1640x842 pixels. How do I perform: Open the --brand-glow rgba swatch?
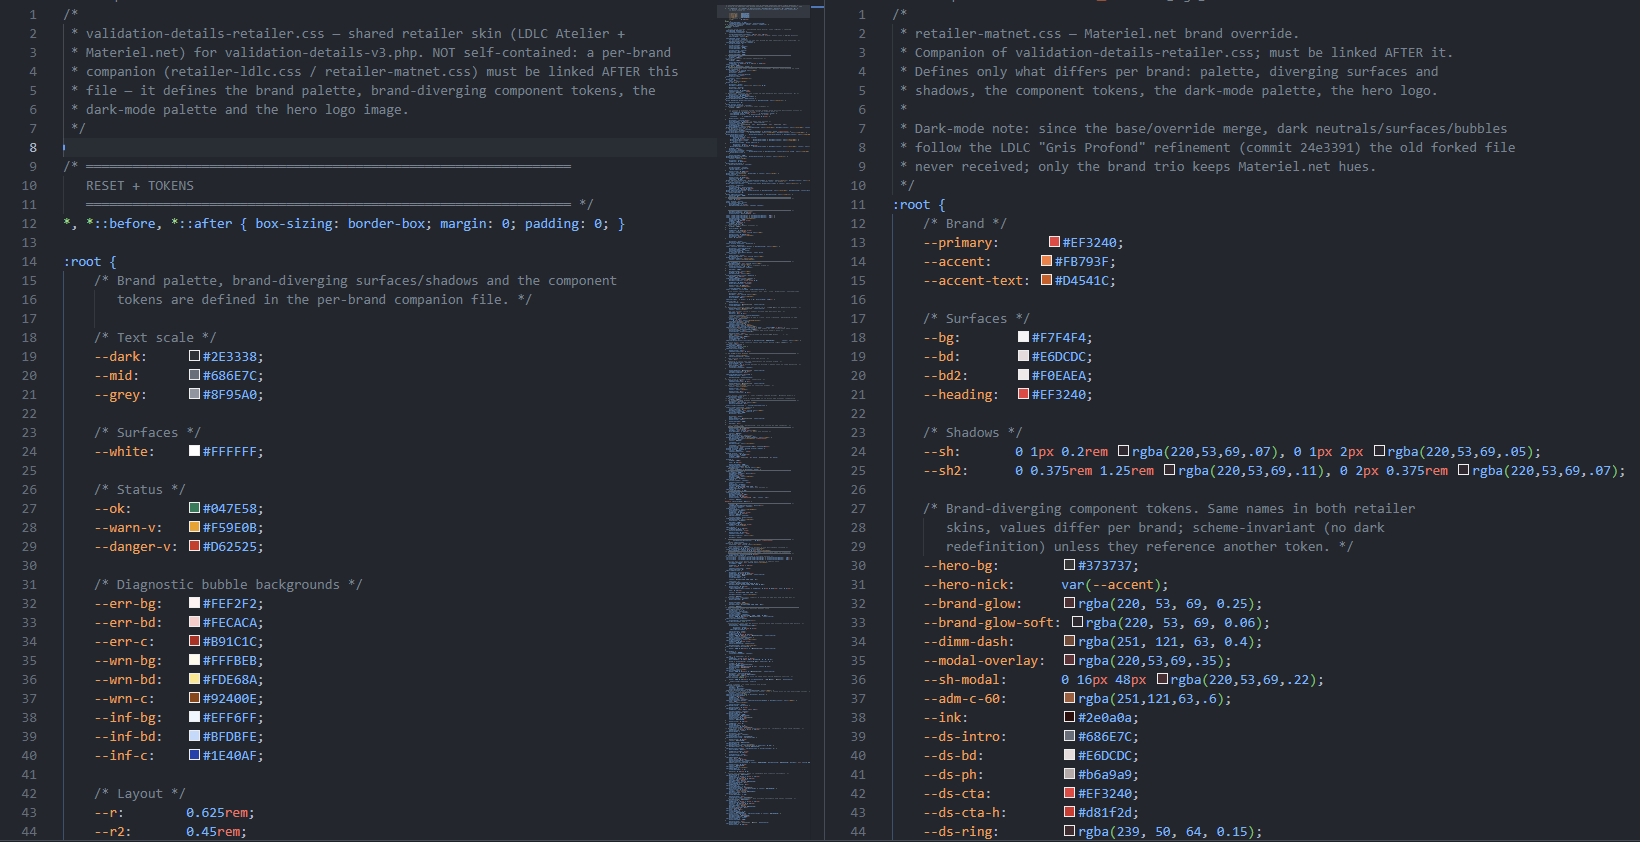(1069, 603)
